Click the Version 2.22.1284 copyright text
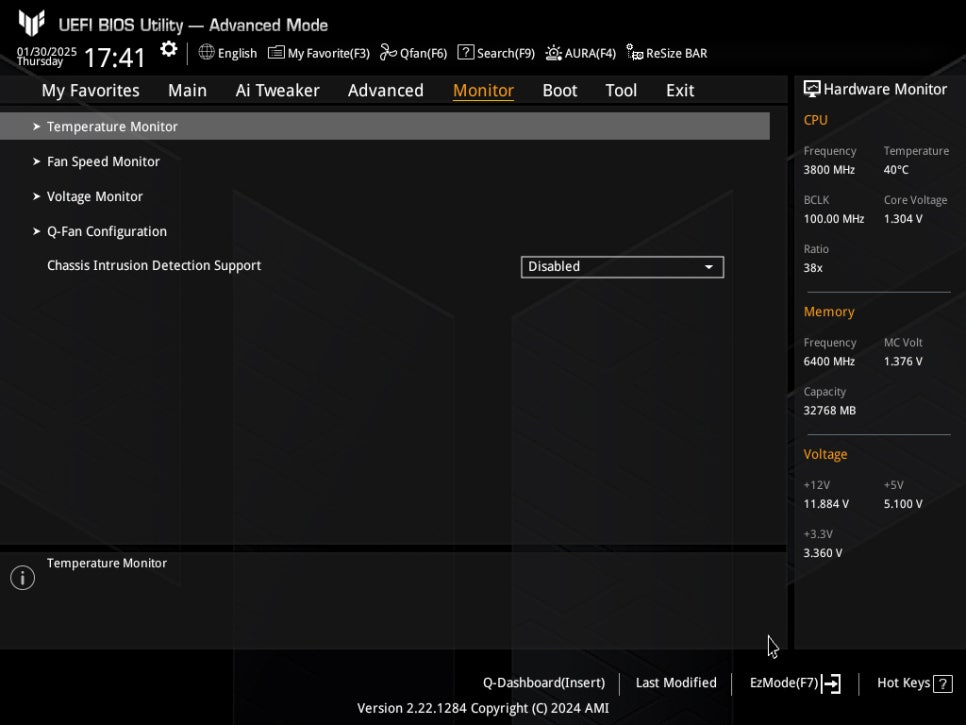 tap(483, 708)
